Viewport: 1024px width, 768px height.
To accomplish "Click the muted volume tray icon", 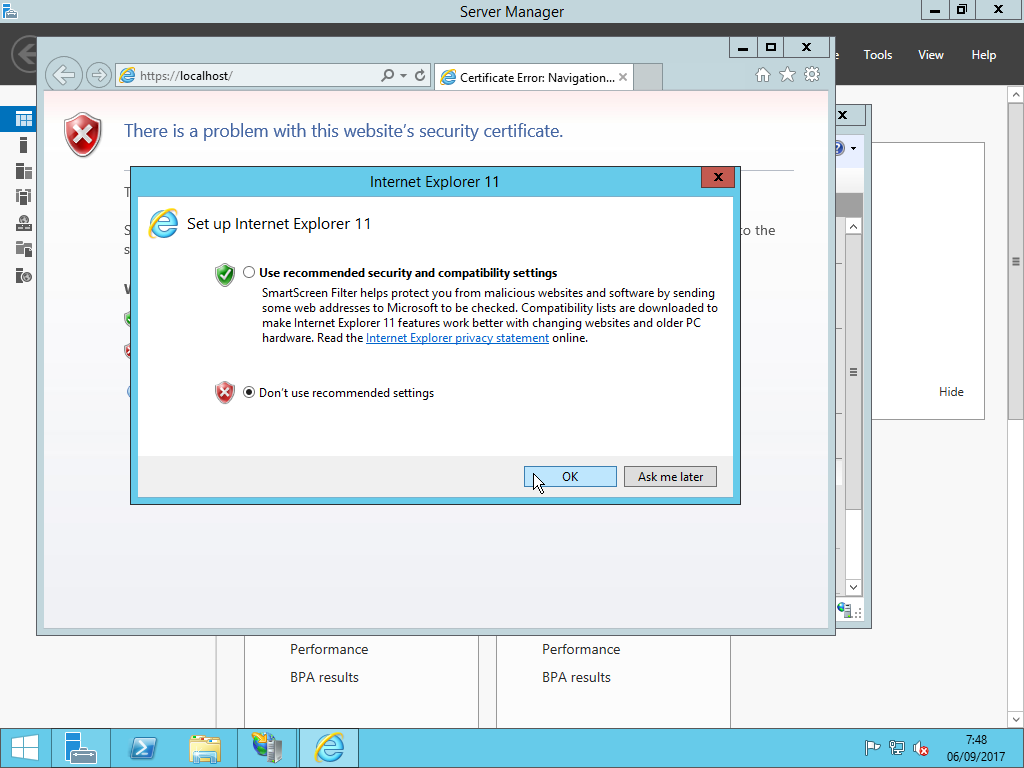I will point(921,748).
